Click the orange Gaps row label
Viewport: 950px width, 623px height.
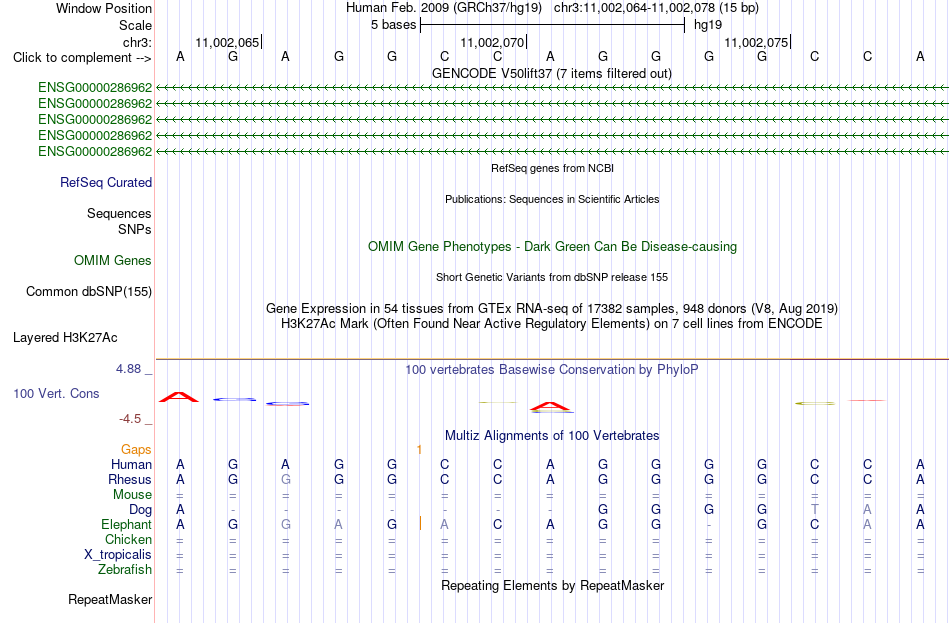coord(136,450)
